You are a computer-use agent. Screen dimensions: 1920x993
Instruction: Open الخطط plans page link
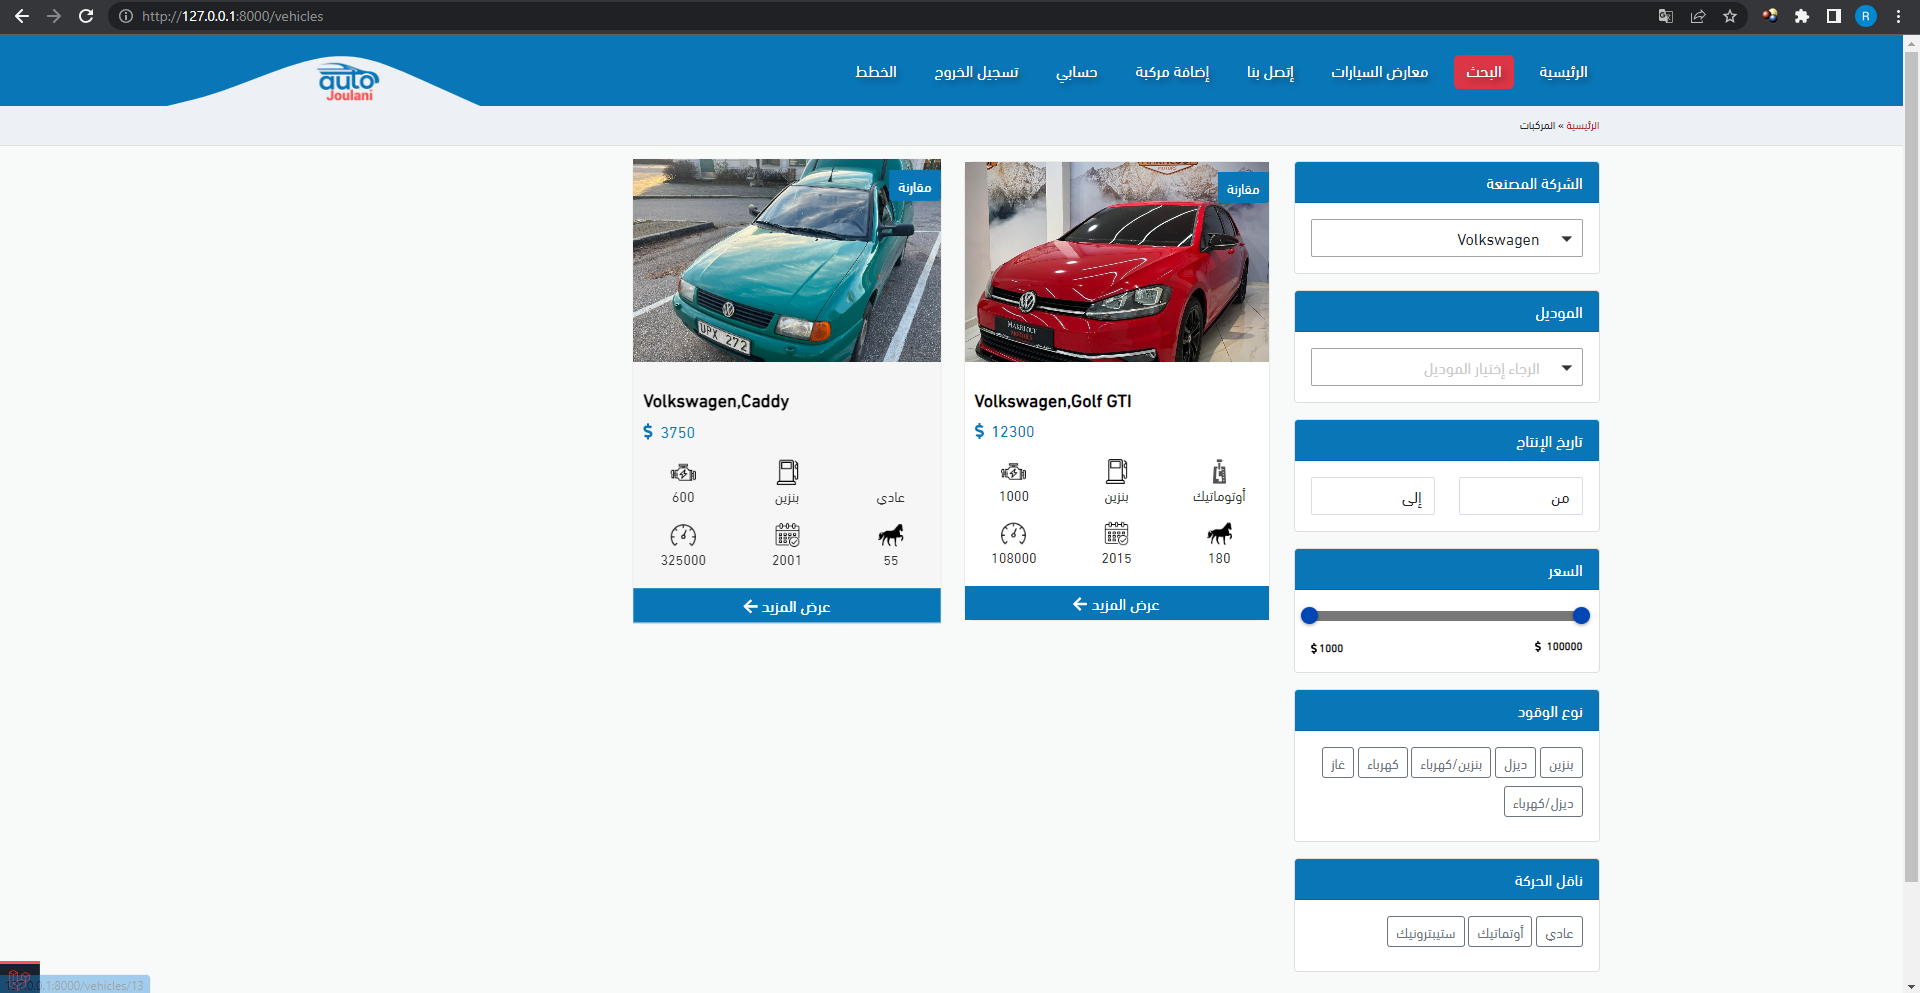(x=876, y=72)
